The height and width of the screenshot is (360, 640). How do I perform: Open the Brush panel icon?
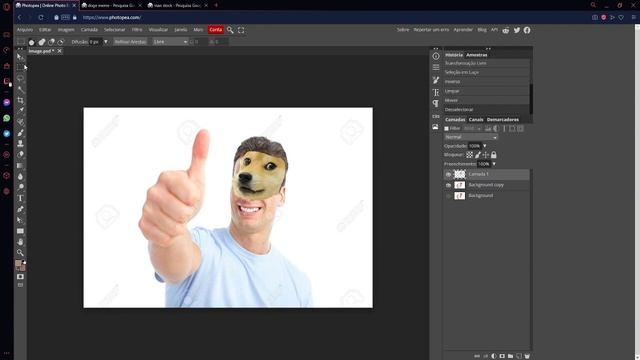coord(436,80)
